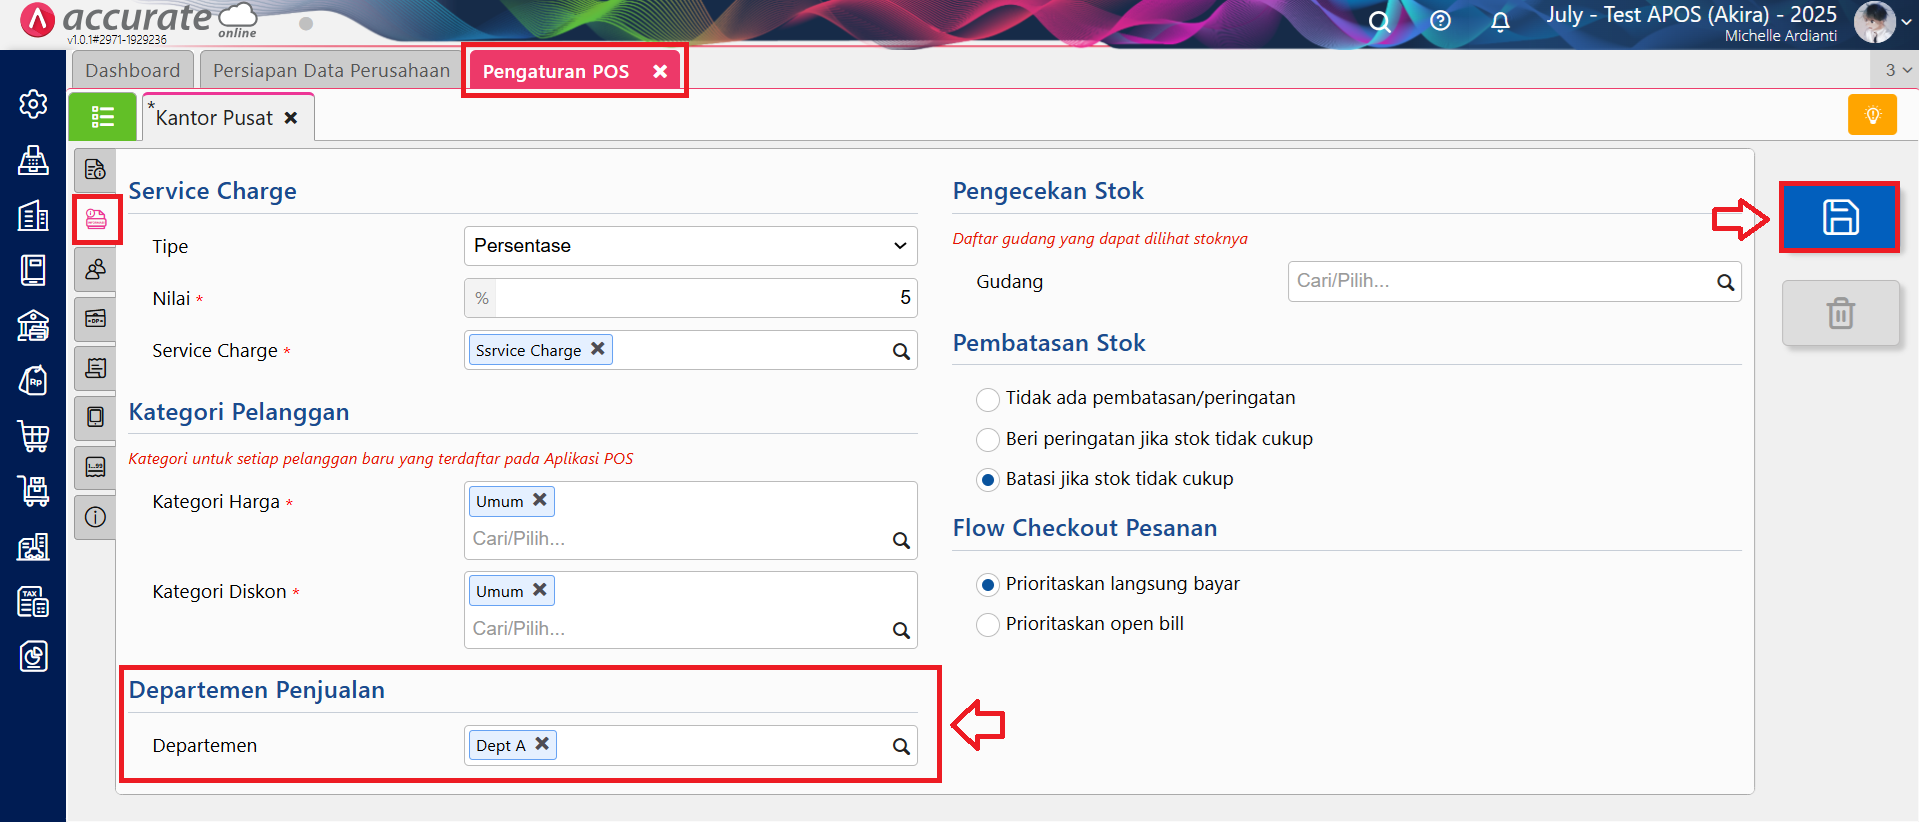Open the notifications bell icon
The image size is (1919, 822).
click(1500, 21)
